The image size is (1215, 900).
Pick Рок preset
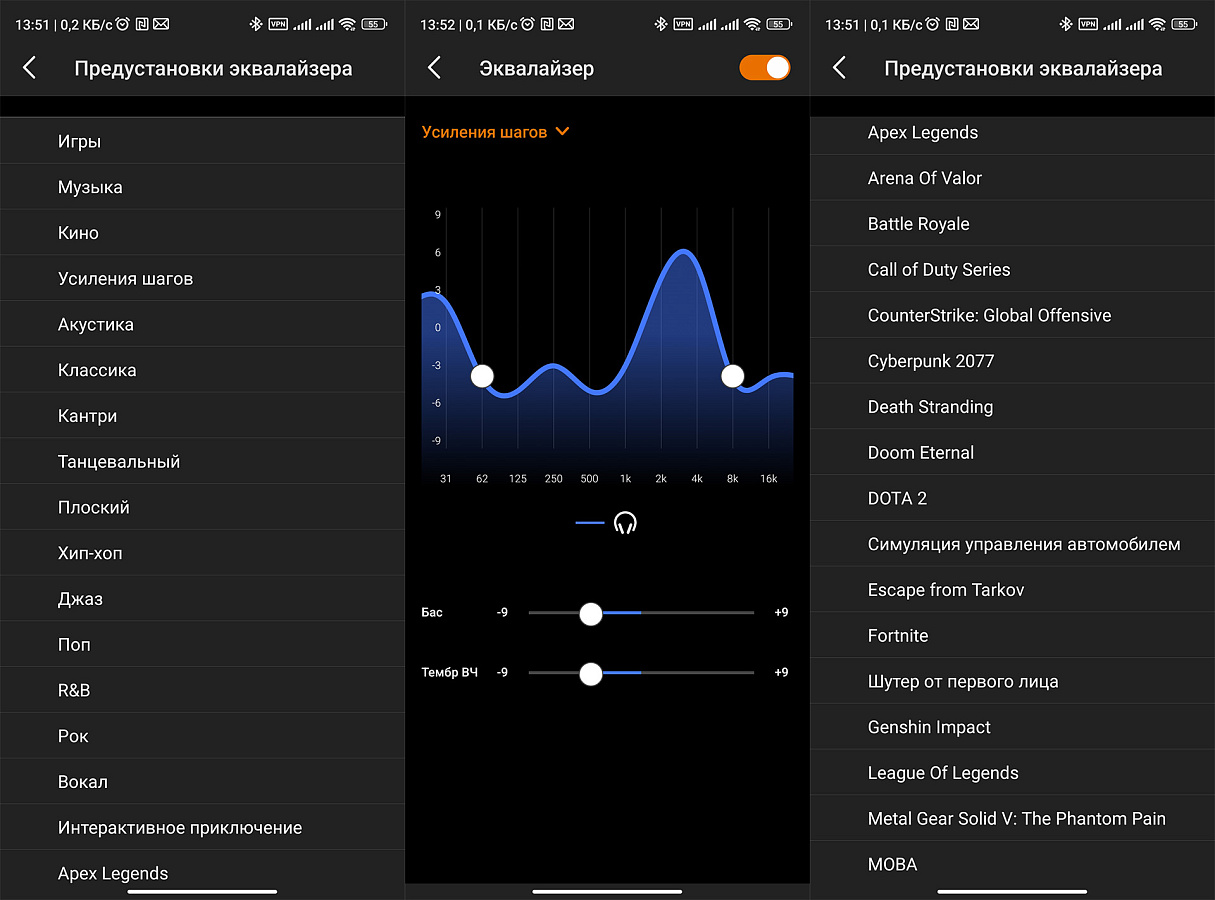[x=202, y=736]
